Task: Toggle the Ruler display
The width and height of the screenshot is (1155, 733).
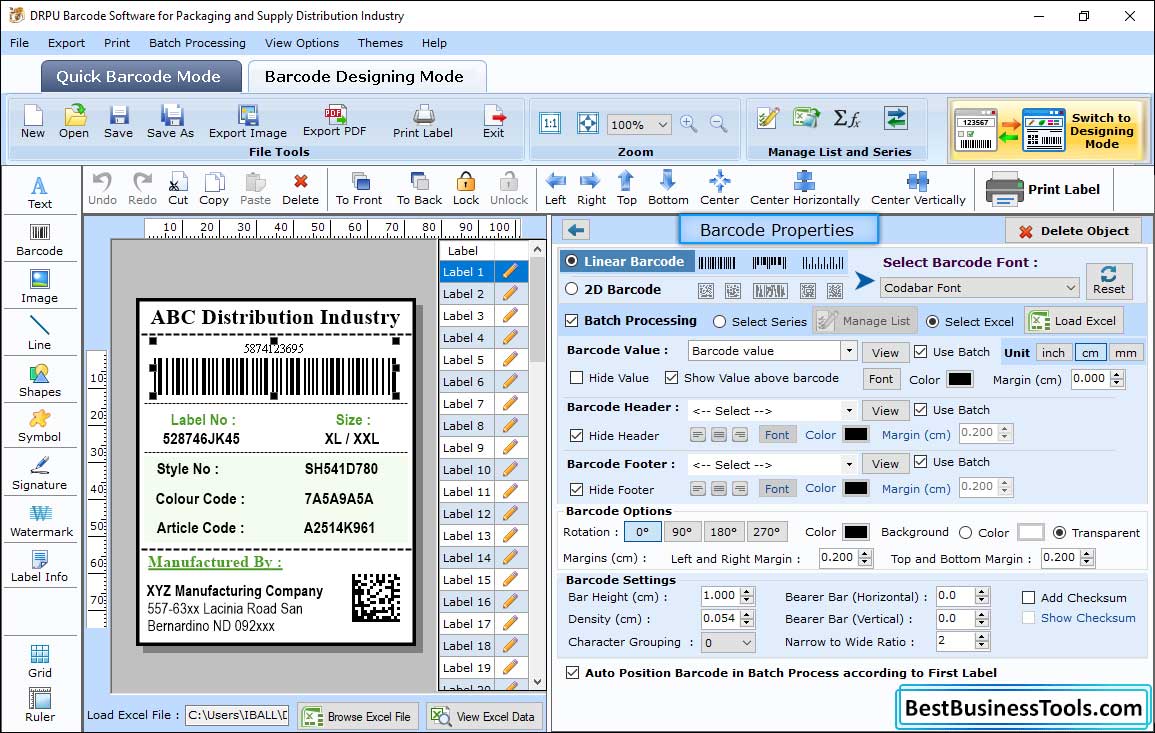Action: tap(40, 705)
